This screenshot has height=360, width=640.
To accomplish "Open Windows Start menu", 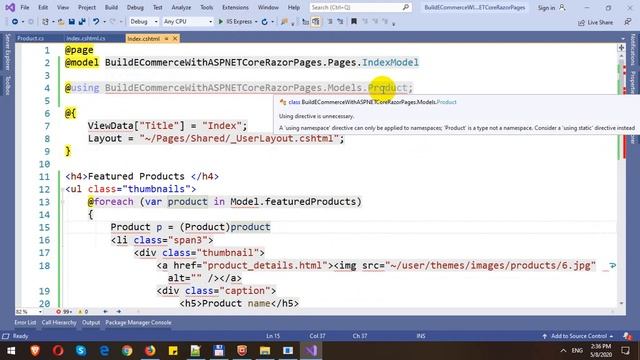I will 11,351.
